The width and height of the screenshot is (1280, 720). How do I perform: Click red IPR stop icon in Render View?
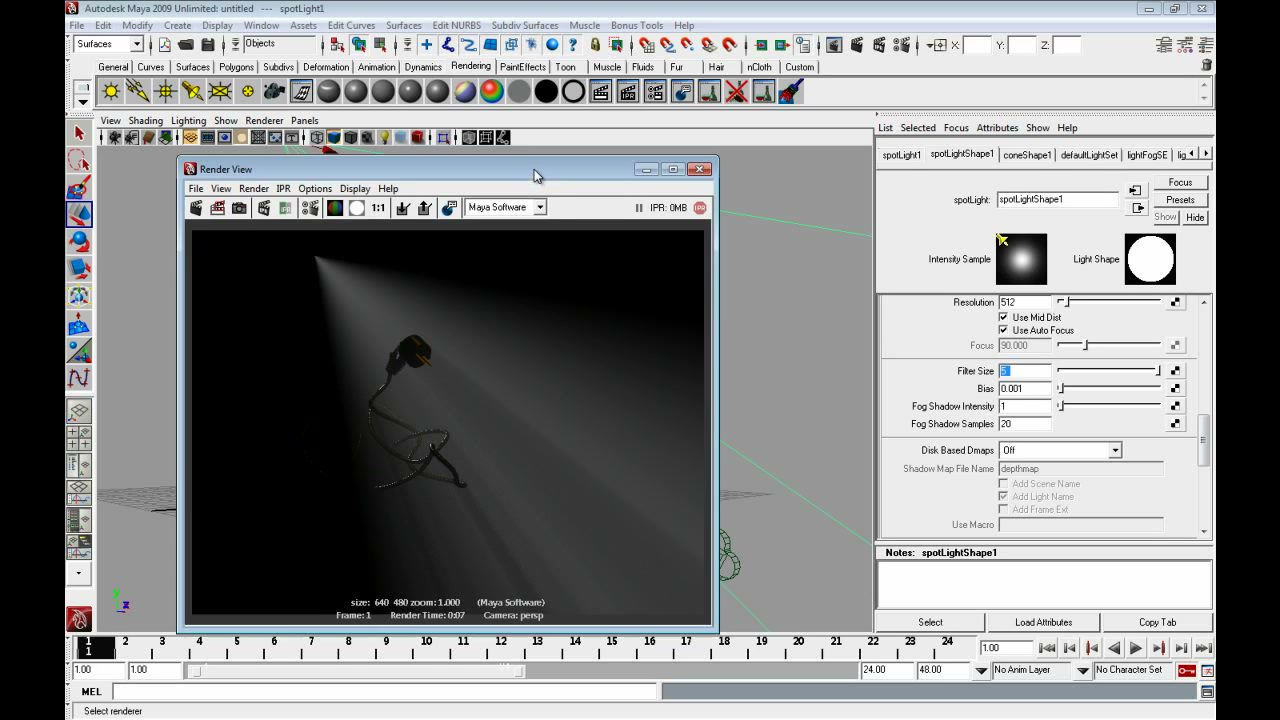(700, 208)
